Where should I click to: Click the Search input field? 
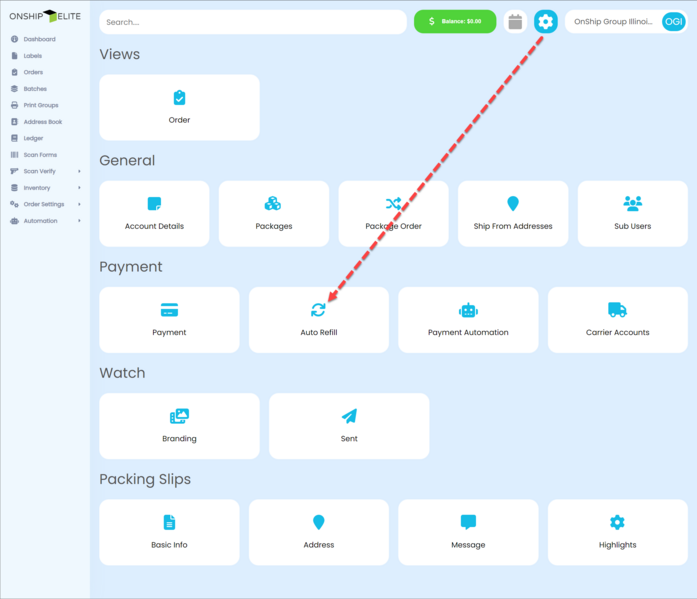252,21
